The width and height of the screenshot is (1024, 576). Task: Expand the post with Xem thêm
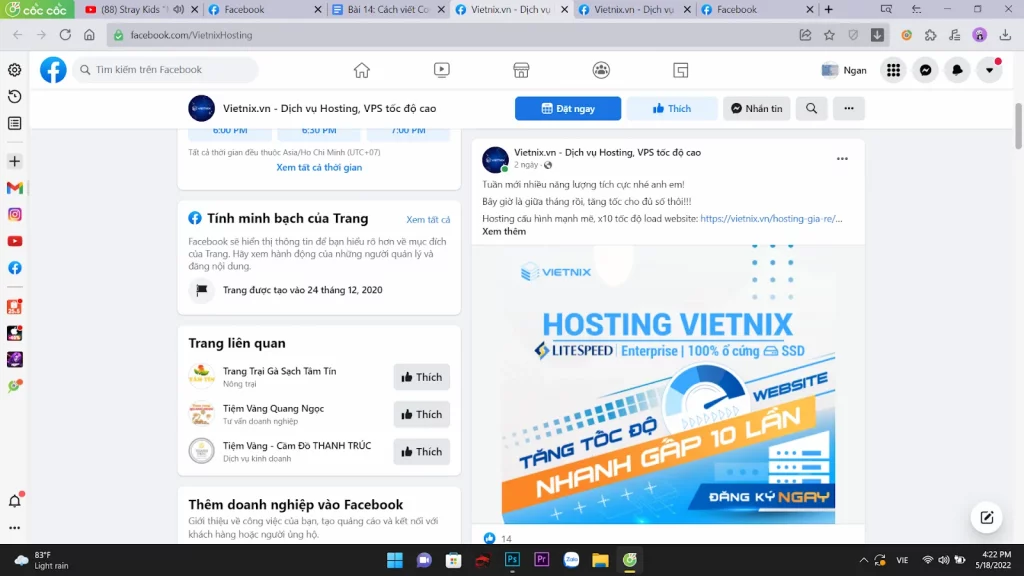[504, 231]
